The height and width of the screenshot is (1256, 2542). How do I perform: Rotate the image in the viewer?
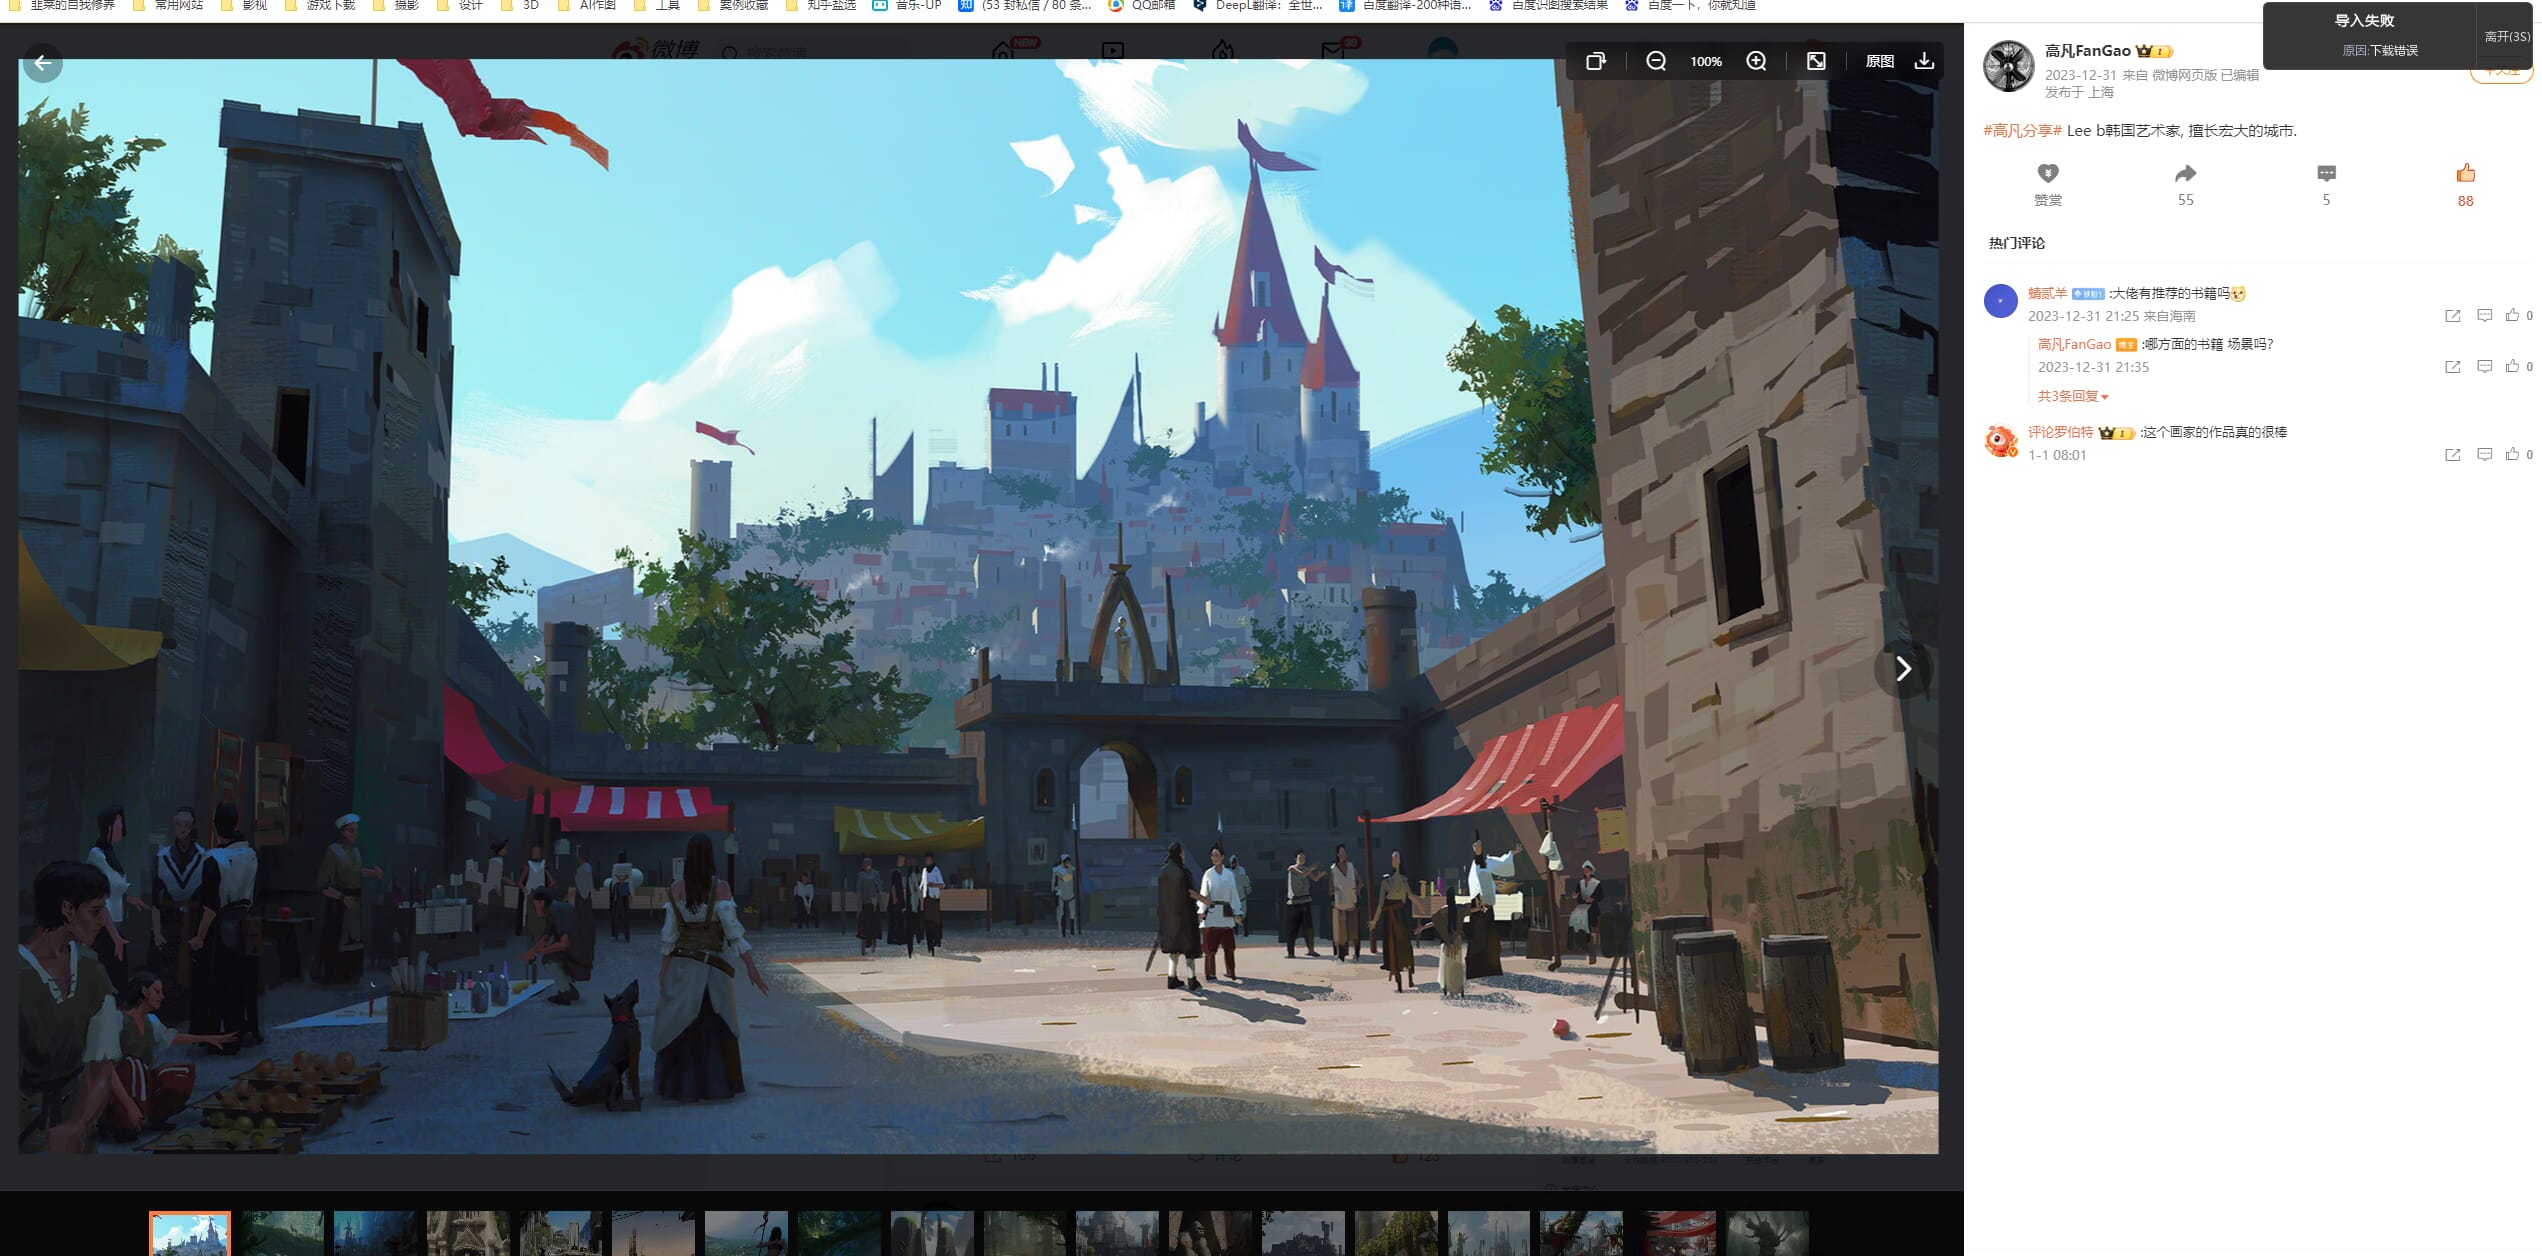1596,61
